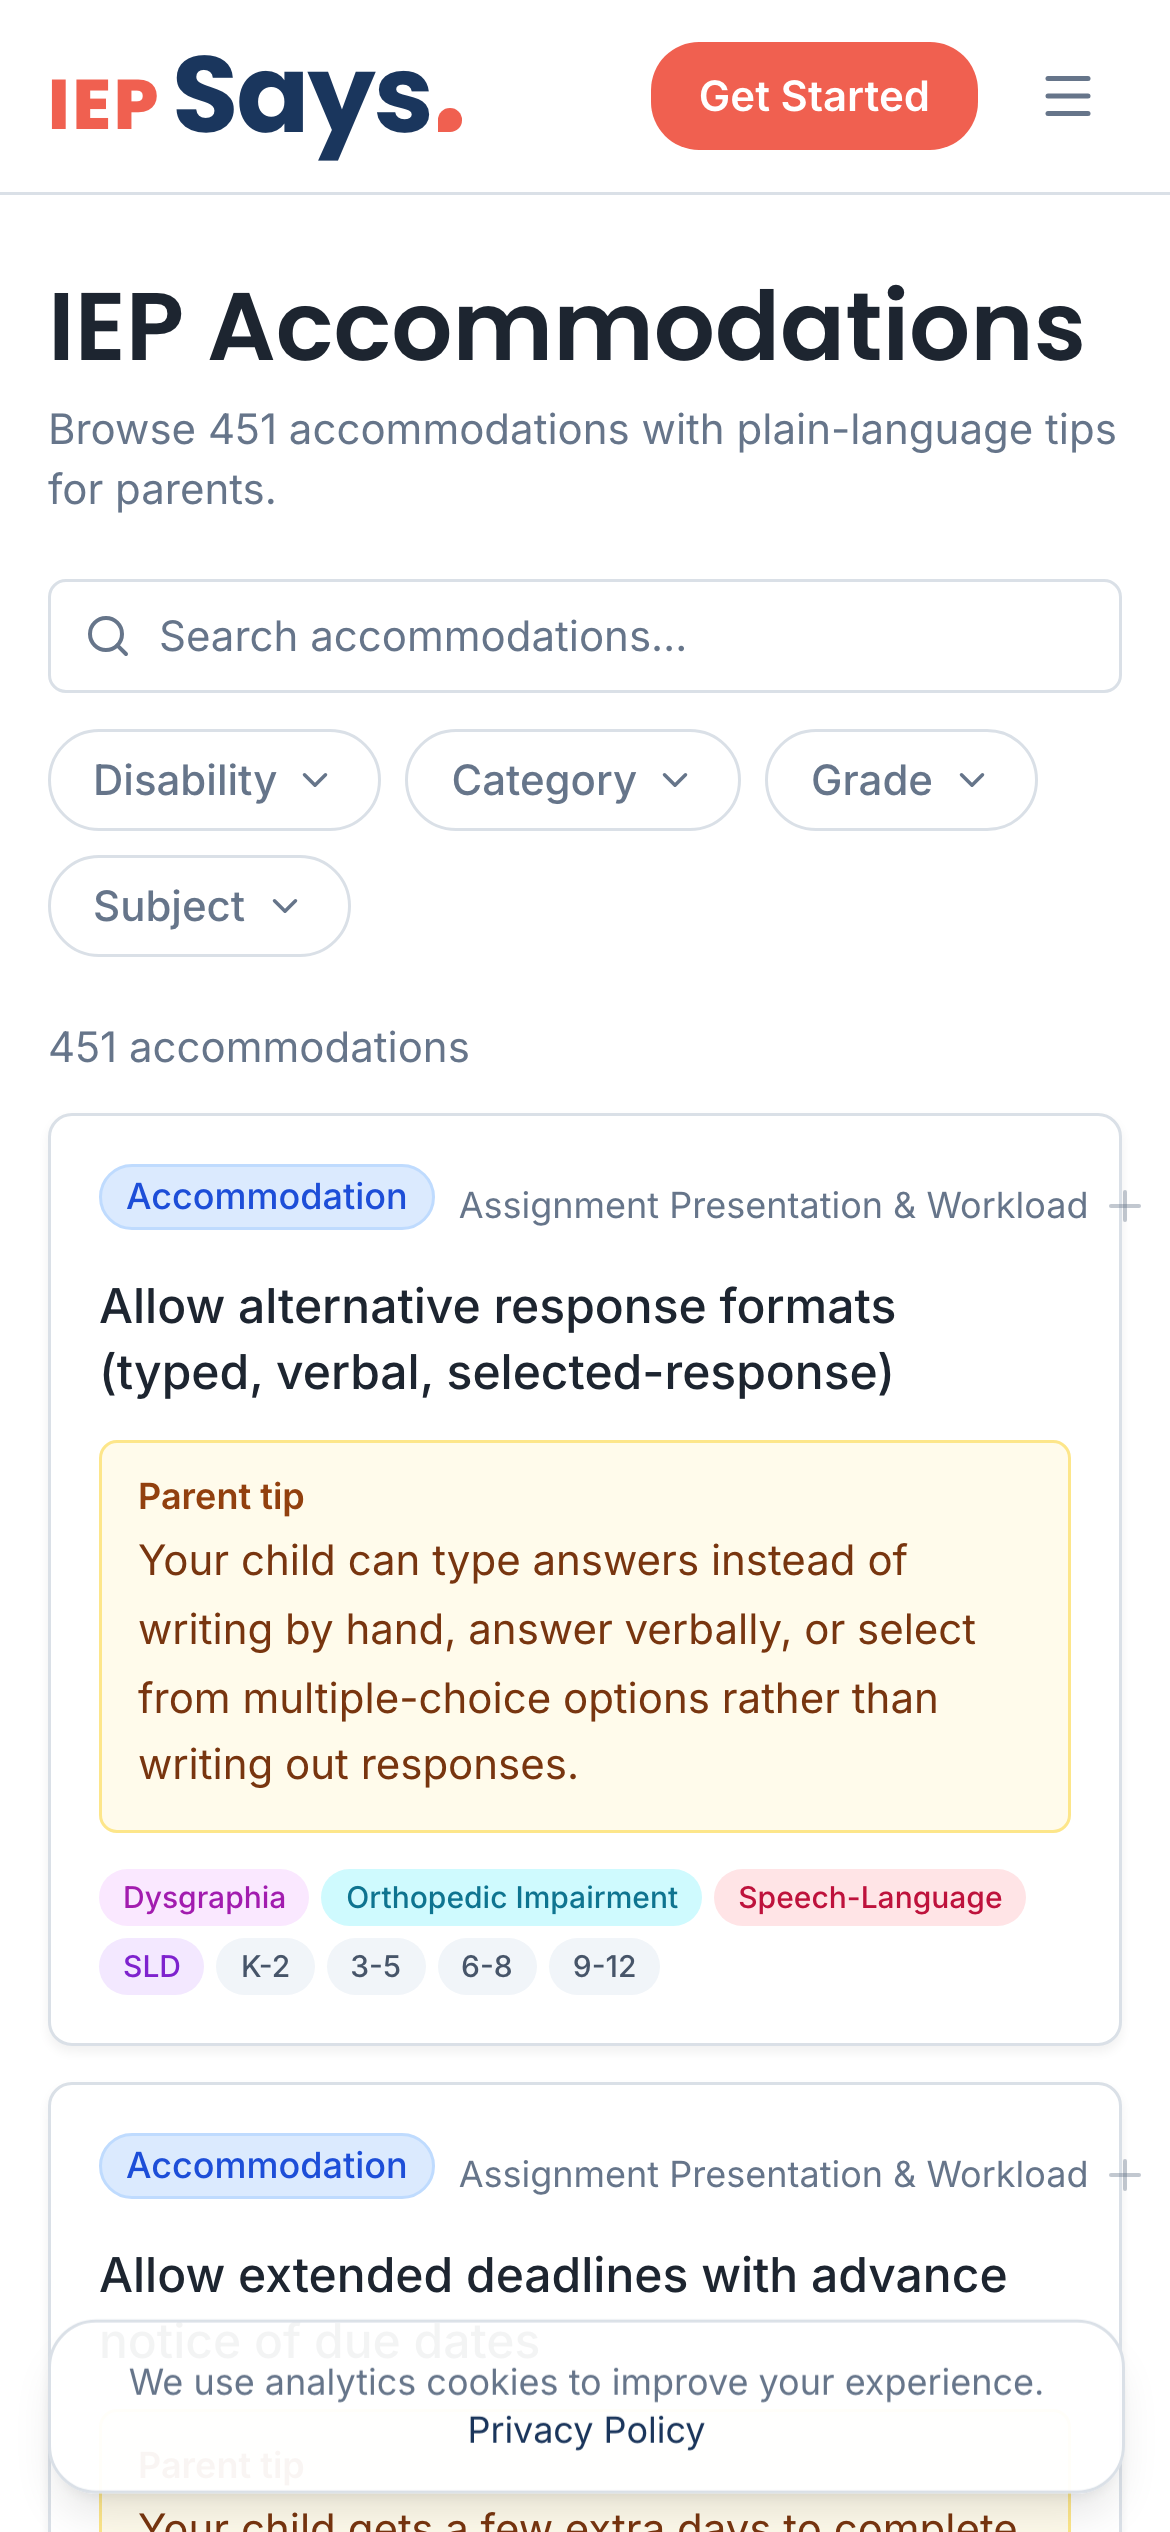Click the Assignment Presentation & Workload label
This screenshot has width=1170, height=2532.
point(775,1205)
